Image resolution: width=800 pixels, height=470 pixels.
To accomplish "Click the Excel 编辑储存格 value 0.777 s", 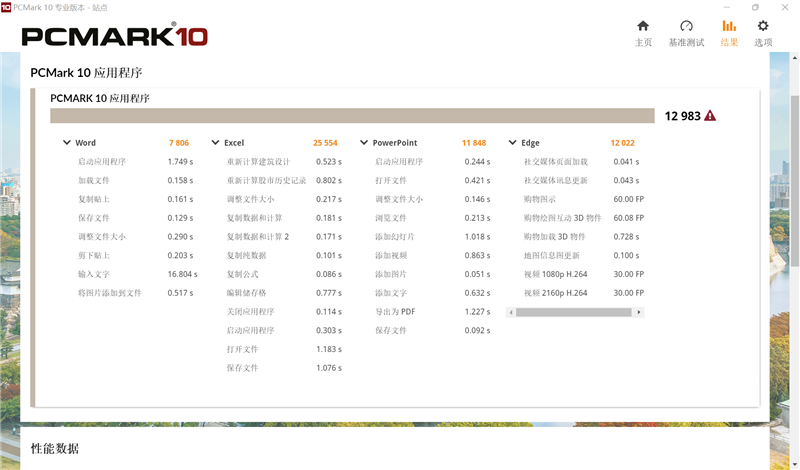I will tap(329, 293).
